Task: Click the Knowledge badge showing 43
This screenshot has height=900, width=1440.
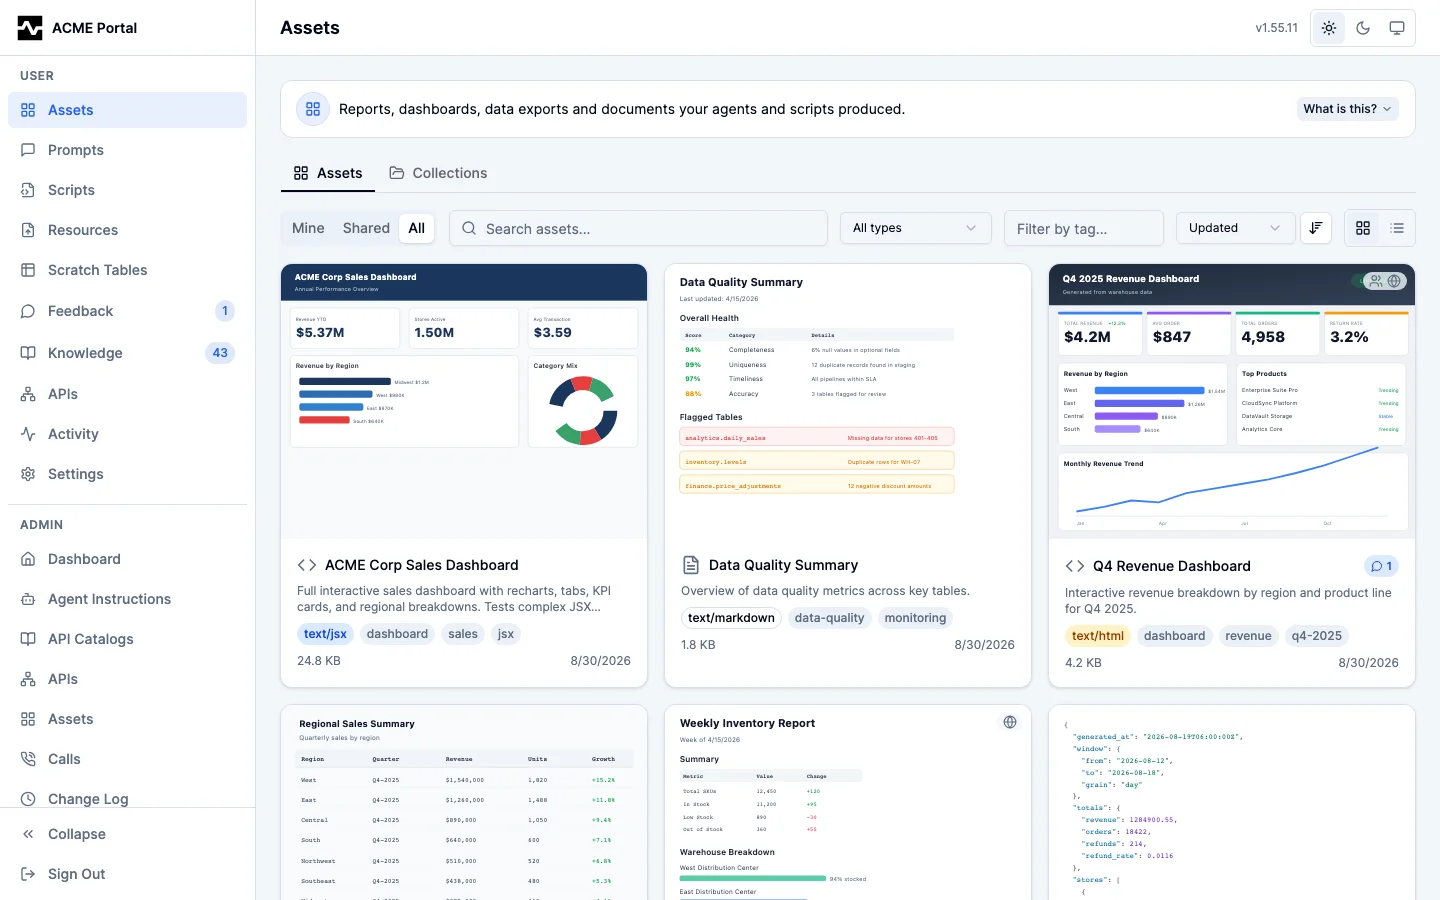Action: [220, 353]
